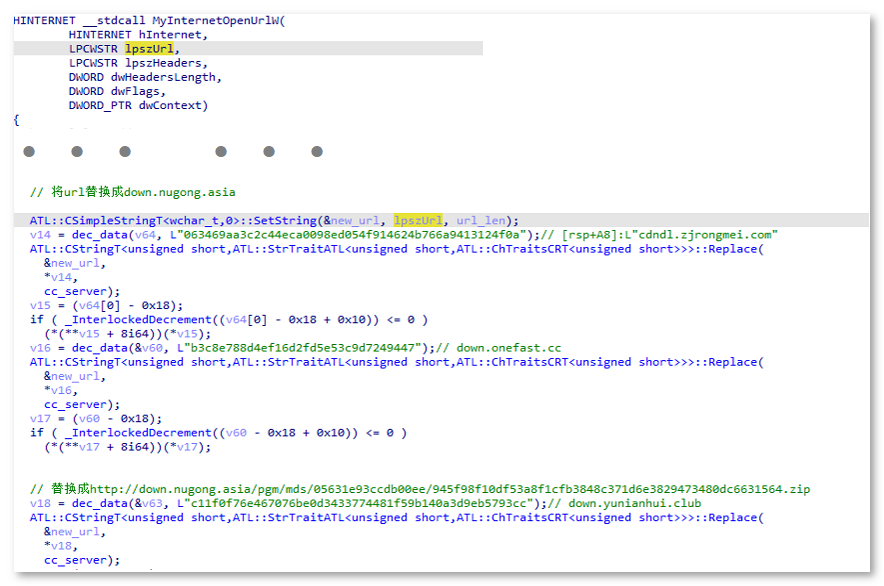
Task: Click the comment 将url替换成down.nugong.asia
Action: click(x=133, y=192)
